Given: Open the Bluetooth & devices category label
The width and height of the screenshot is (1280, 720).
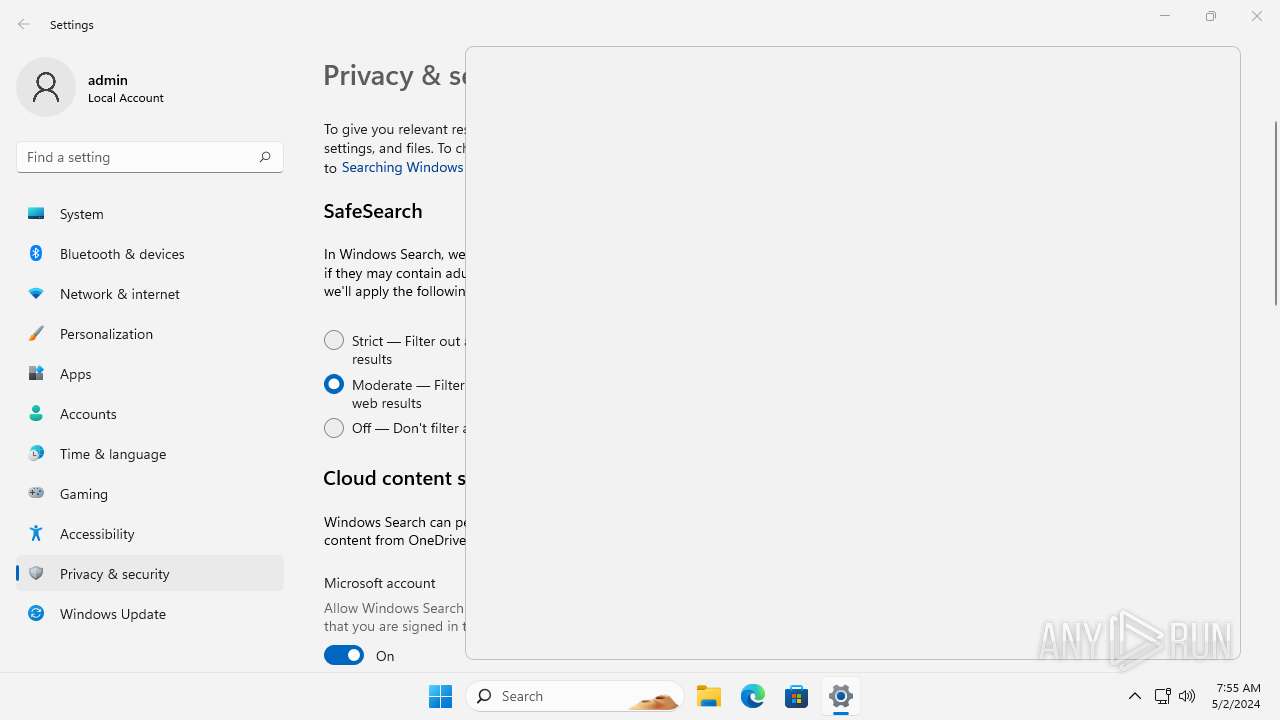Looking at the screenshot, I should coord(122,253).
